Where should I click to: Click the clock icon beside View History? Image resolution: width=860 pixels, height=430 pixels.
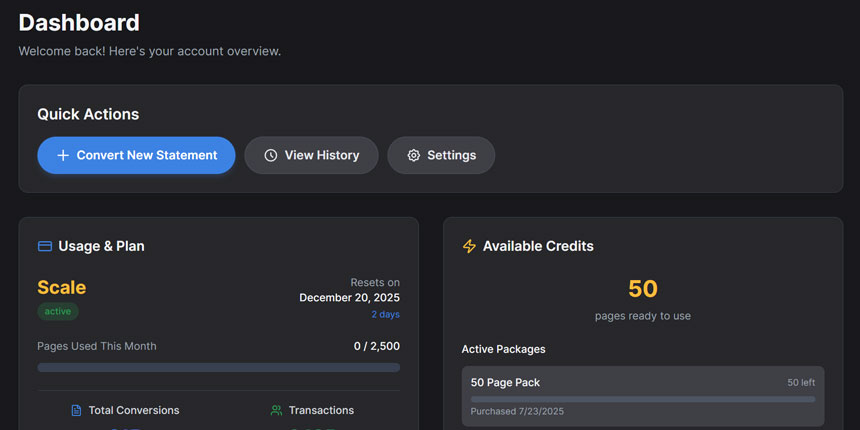270,155
